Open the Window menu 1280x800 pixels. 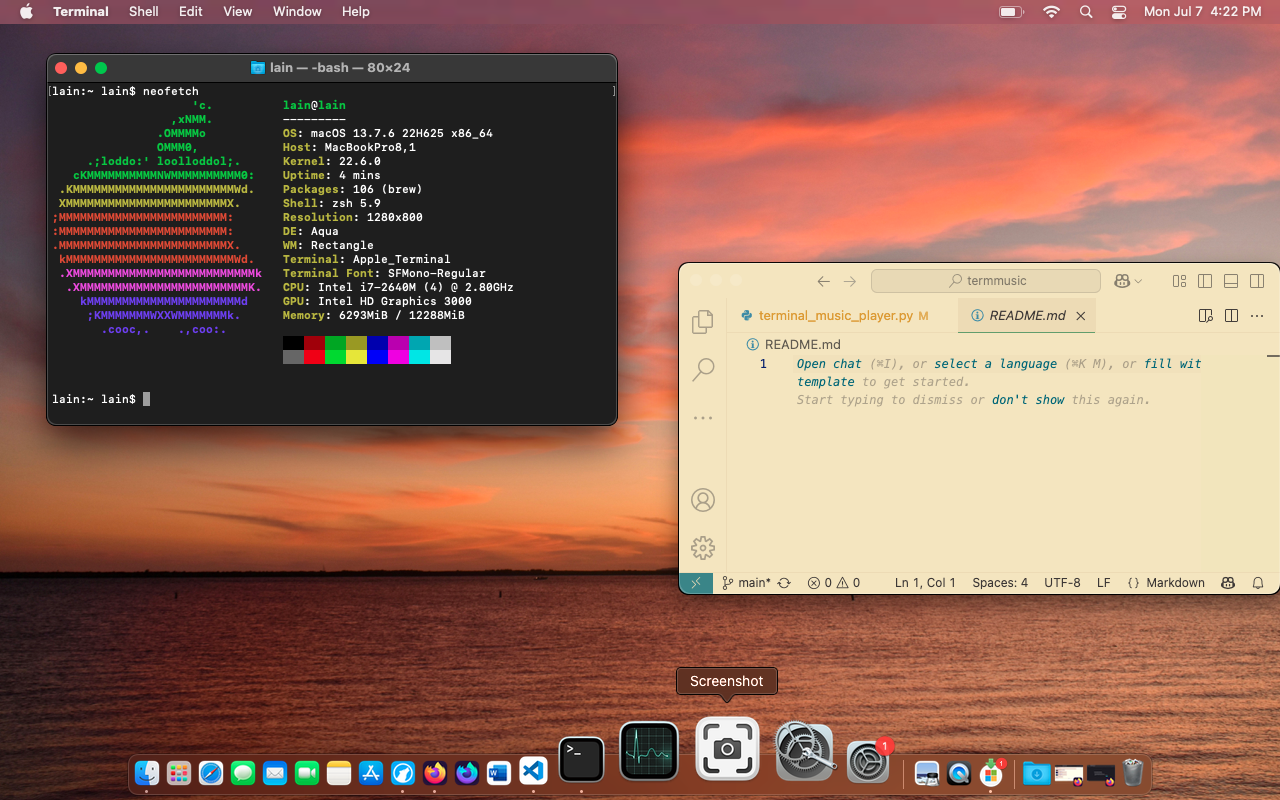(297, 12)
